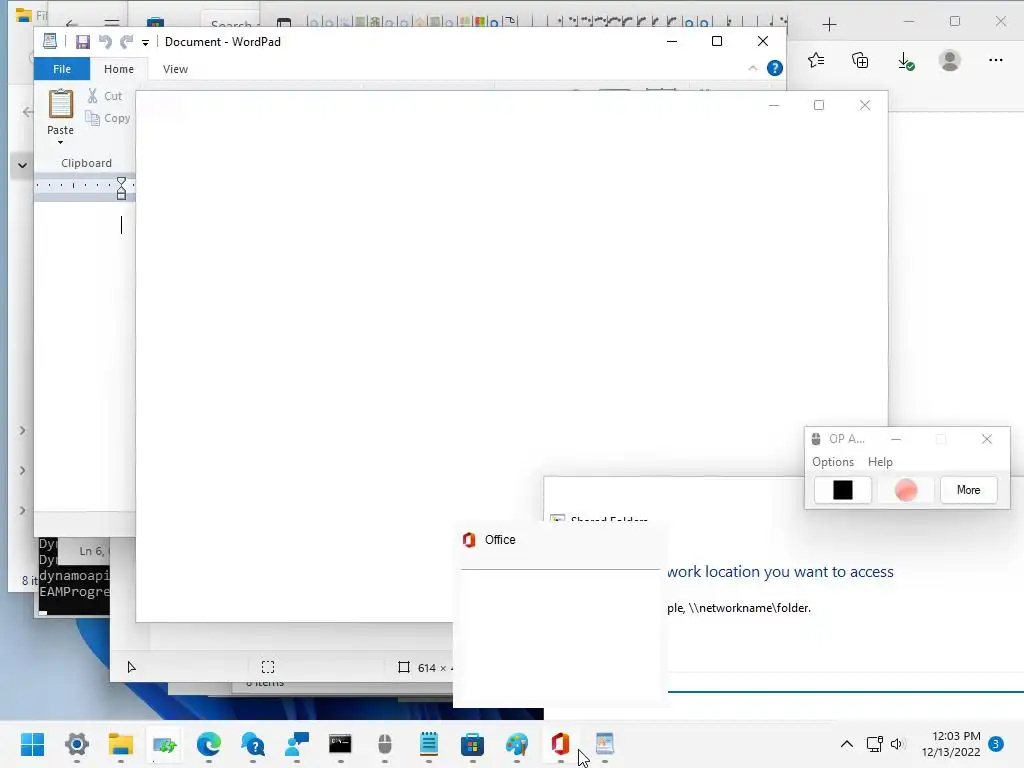Open Office from taskbar
Viewport: 1024px width, 768px height.
560,744
